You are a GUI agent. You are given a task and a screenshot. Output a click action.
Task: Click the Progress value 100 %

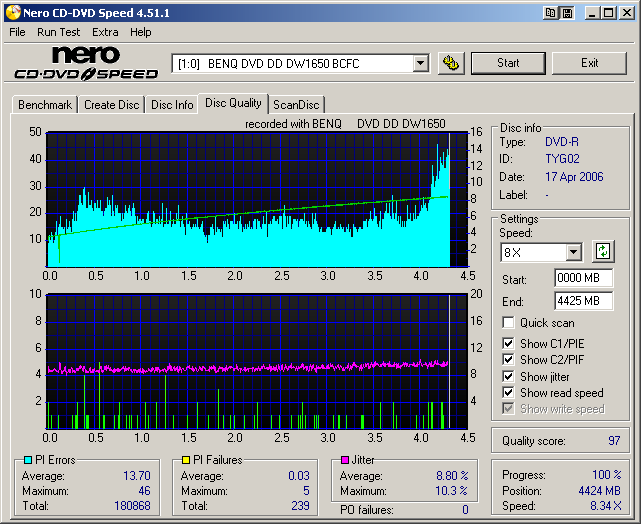point(607,475)
